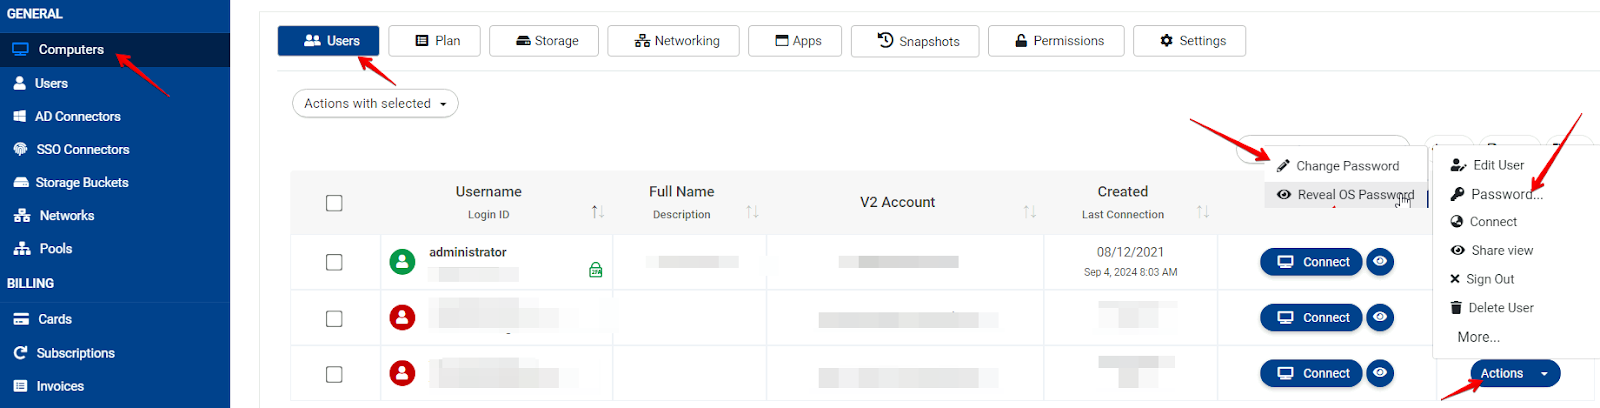Image resolution: width=1600 pixels, height=408 pixels.
Task: Click More... in the actions menu
Action: point(1478,337)
